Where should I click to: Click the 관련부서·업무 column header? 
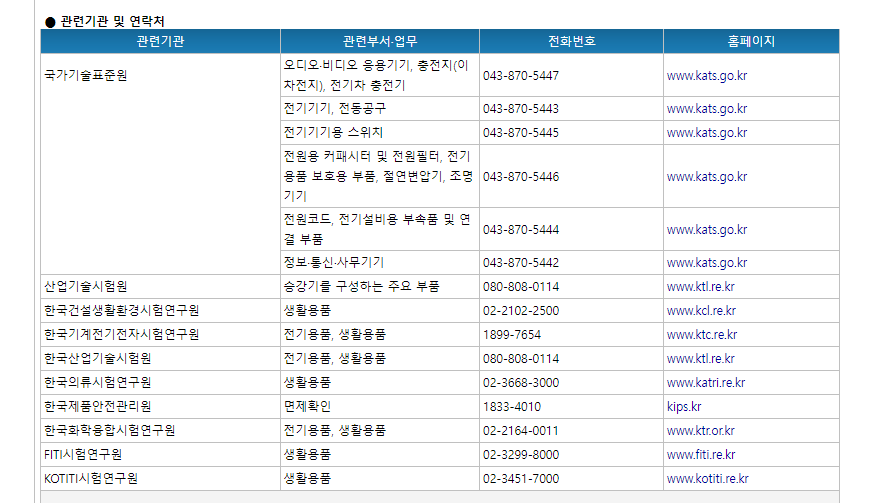click(380, 41)
